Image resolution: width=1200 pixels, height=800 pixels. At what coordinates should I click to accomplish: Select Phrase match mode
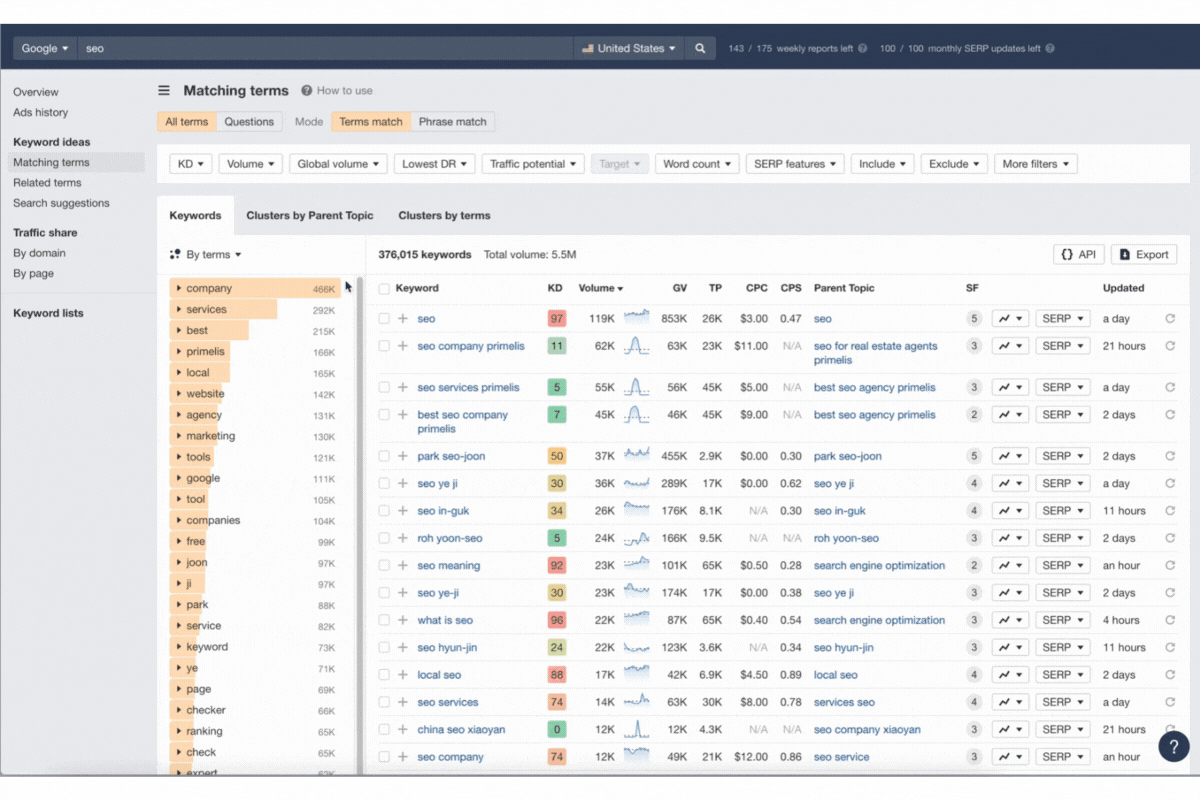tap(453, 122)
